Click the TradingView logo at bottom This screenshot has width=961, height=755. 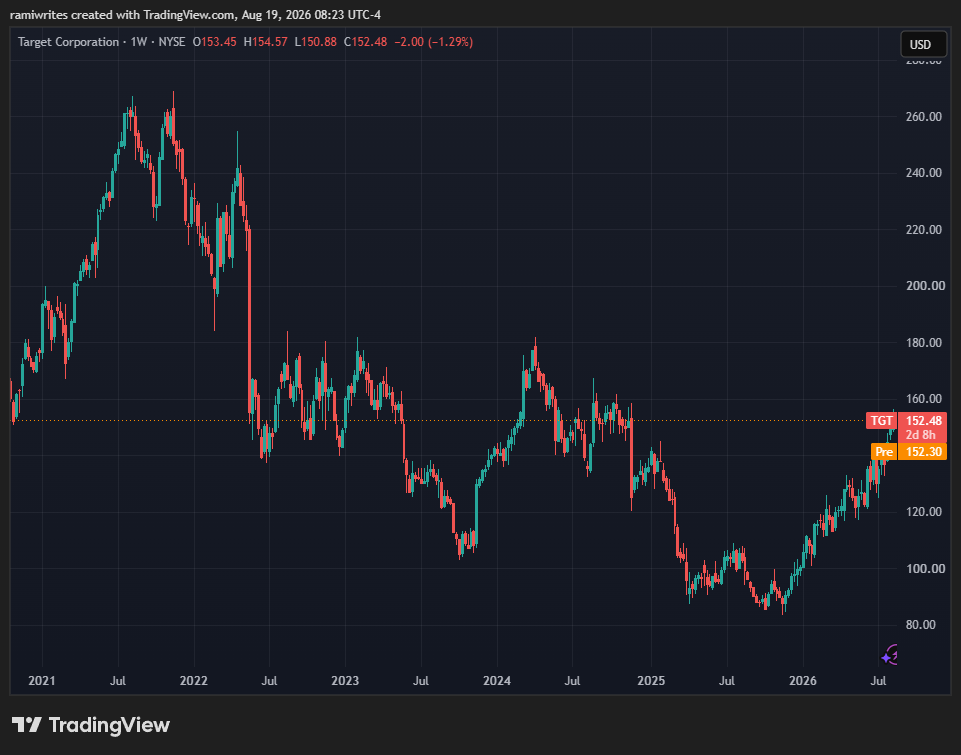click(91, 725)
